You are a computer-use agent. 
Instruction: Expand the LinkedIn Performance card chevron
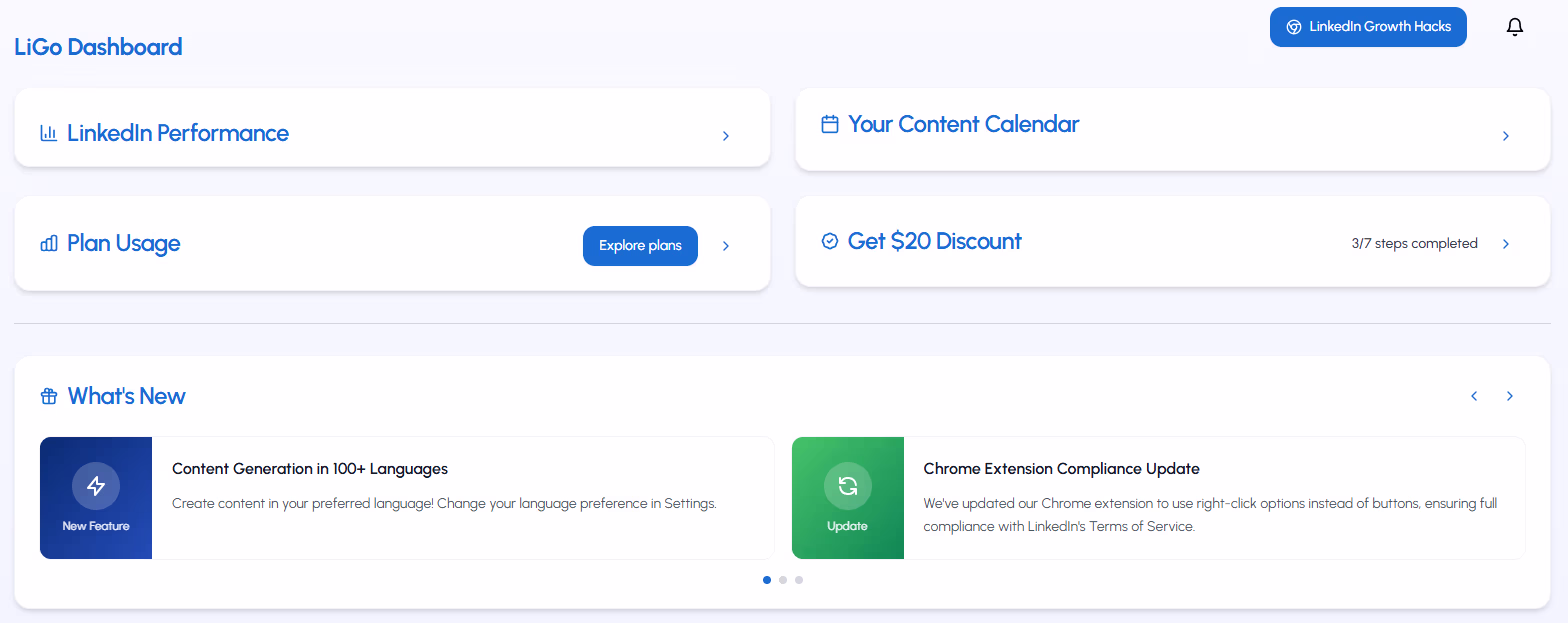click(x=726, y=136)
